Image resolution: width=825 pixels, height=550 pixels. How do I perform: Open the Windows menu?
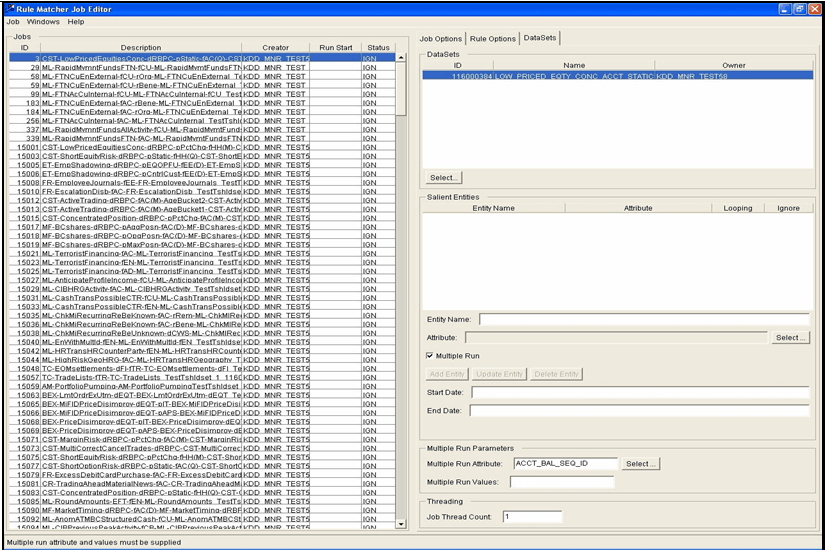pos(43,22)
